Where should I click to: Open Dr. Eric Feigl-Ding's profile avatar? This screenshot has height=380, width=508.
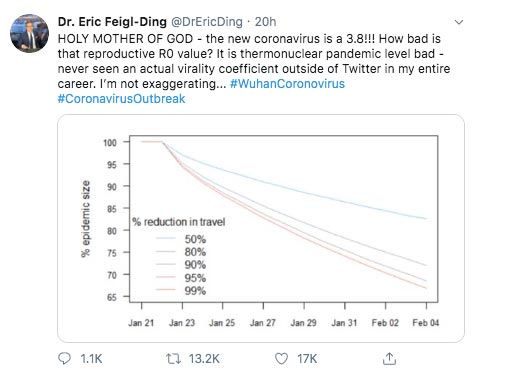(x=30, y=33)
